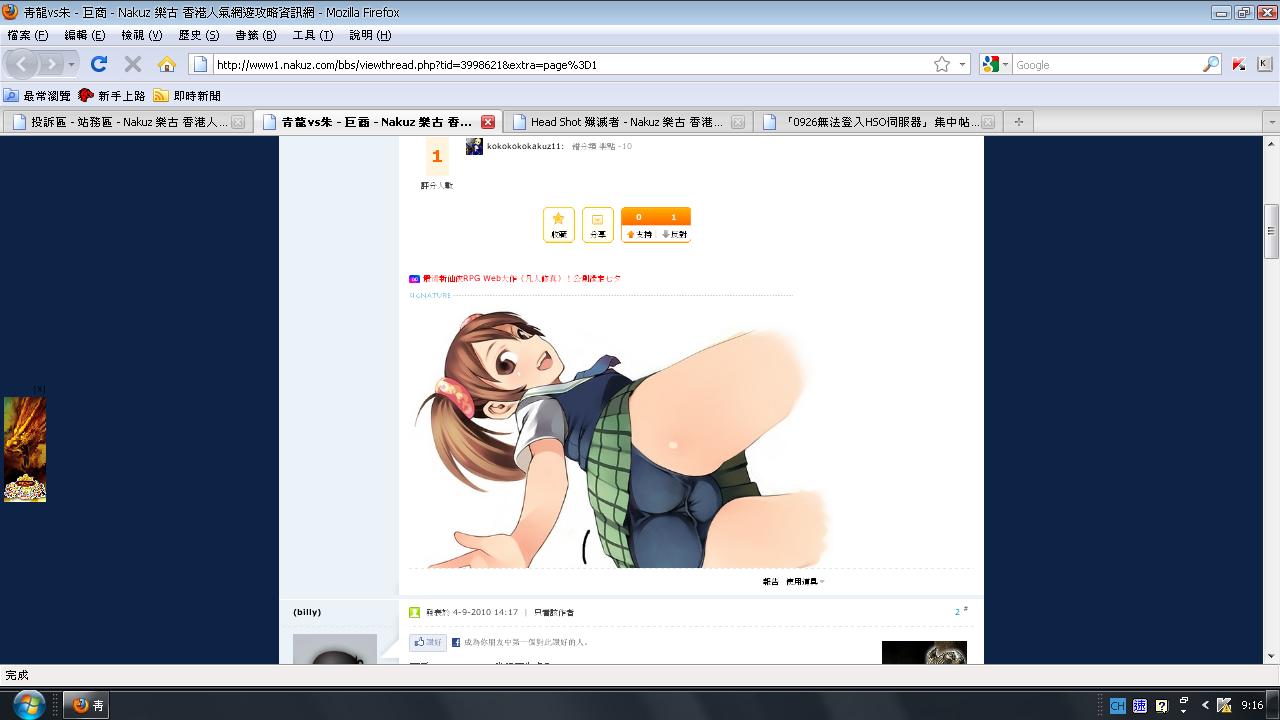
Task: Open the 檢視 (V) menu
Action: coord(141,35)
